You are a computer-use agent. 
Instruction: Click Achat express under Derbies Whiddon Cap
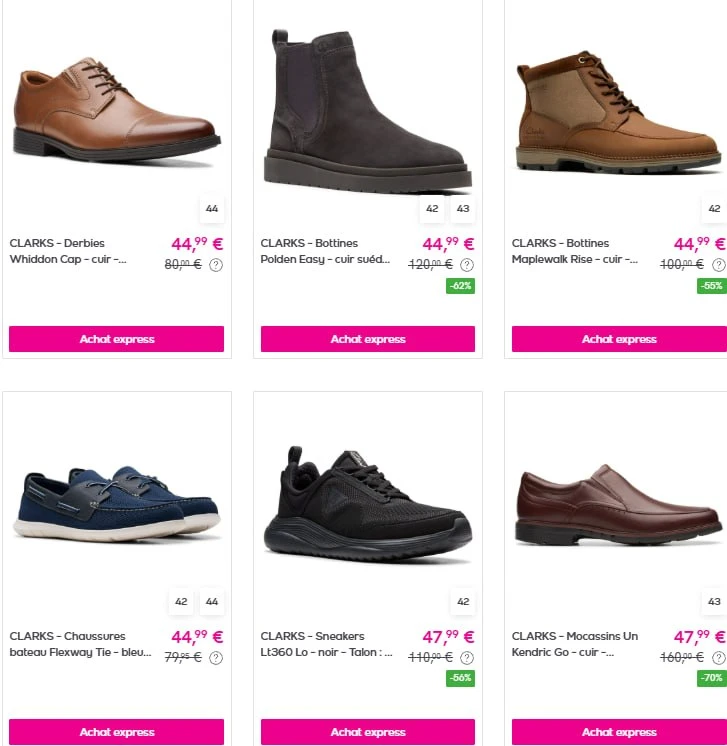[117, 339]
